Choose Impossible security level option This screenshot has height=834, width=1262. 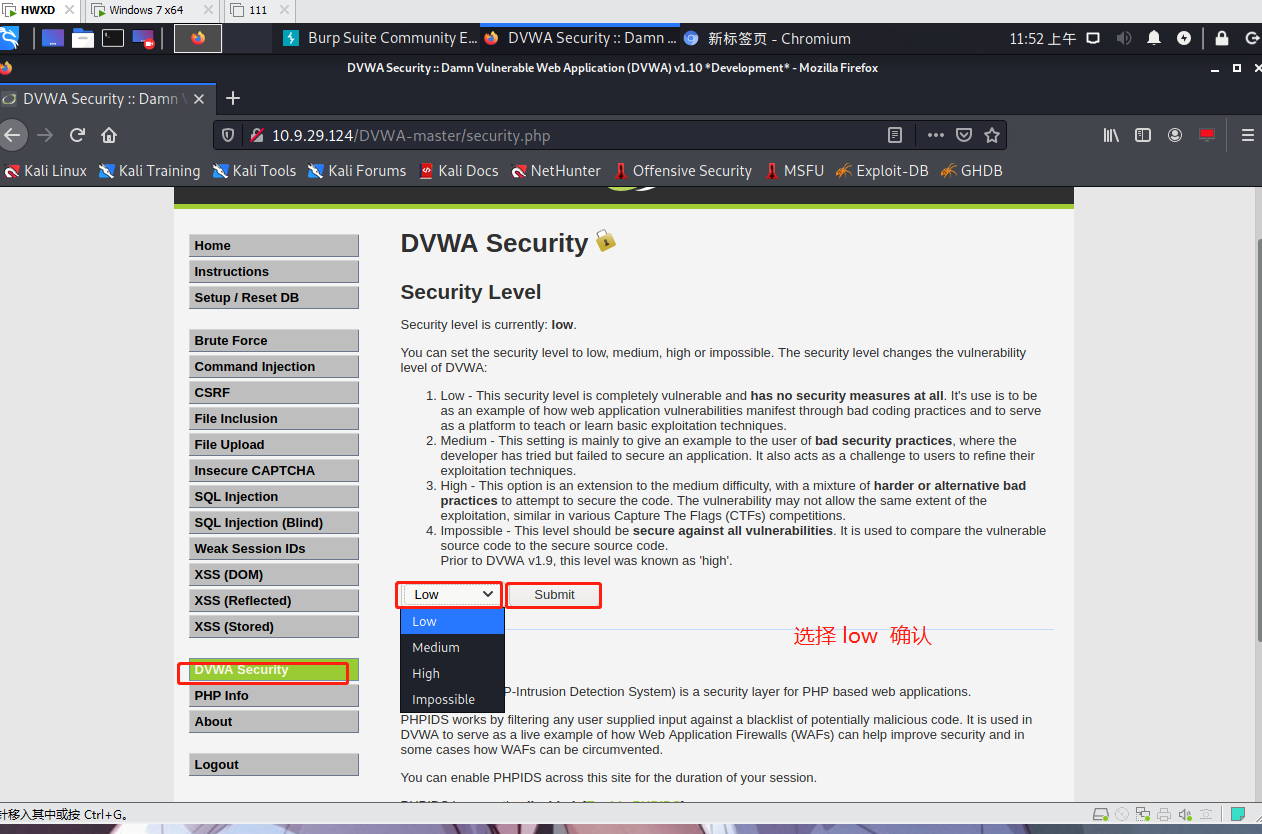[x=452, y=699]
